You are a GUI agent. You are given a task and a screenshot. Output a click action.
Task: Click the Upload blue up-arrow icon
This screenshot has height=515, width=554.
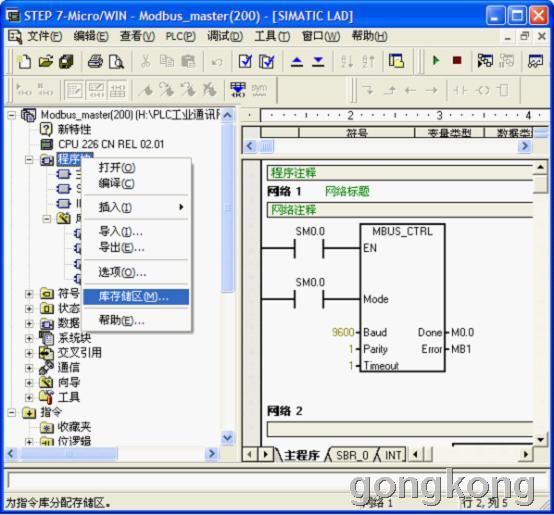296,61
